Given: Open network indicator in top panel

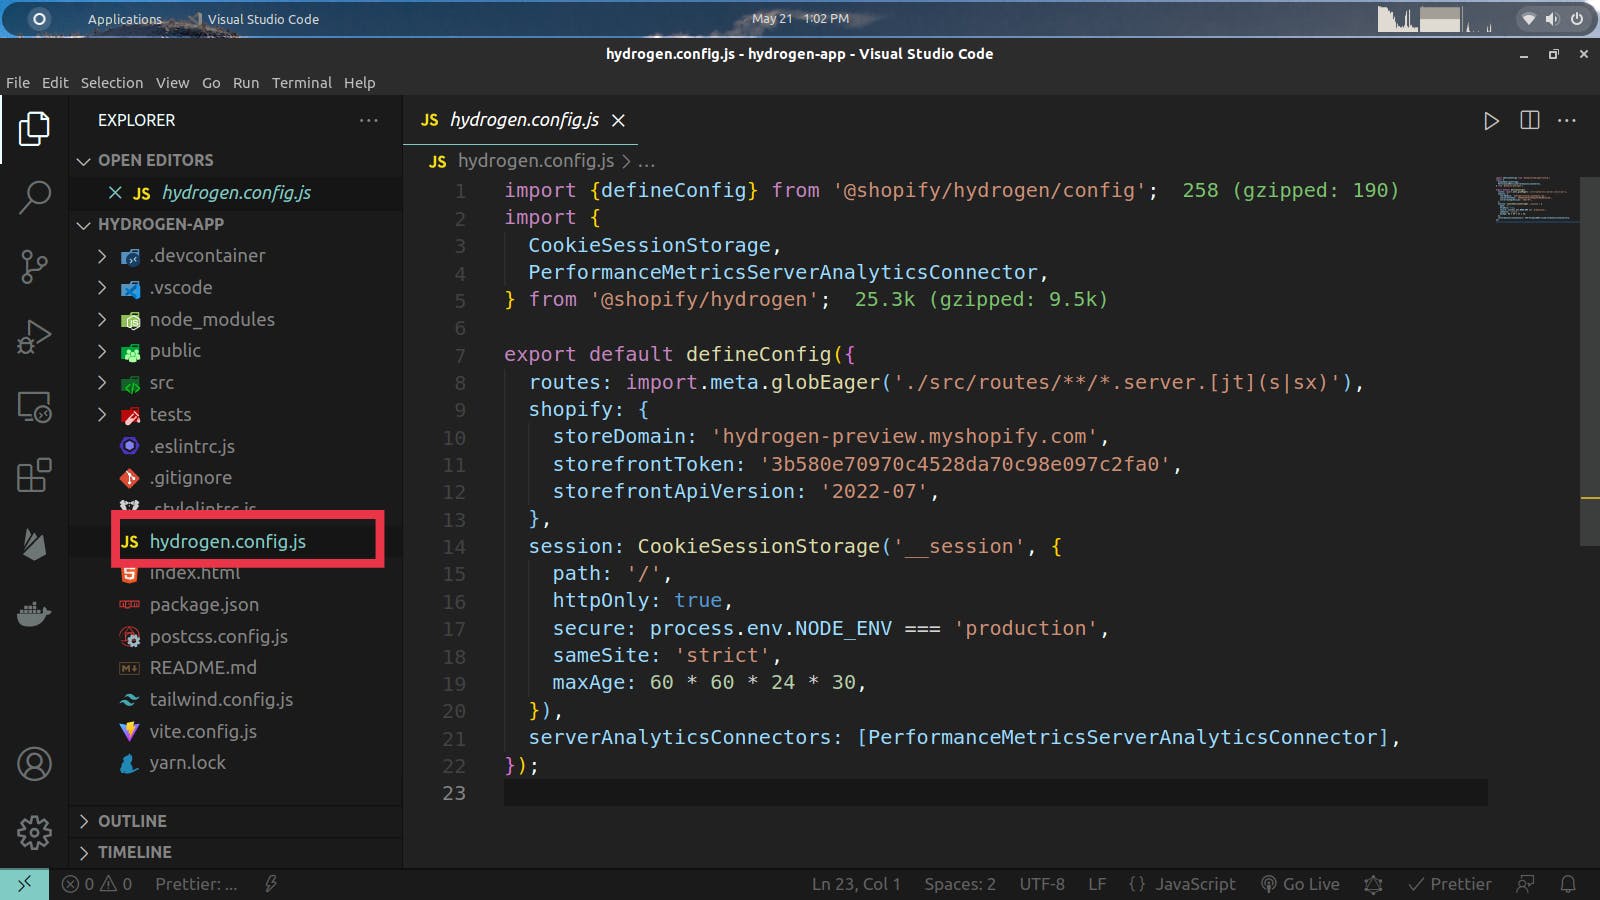Looking at the screenshot, I should tap(1528, 19).
